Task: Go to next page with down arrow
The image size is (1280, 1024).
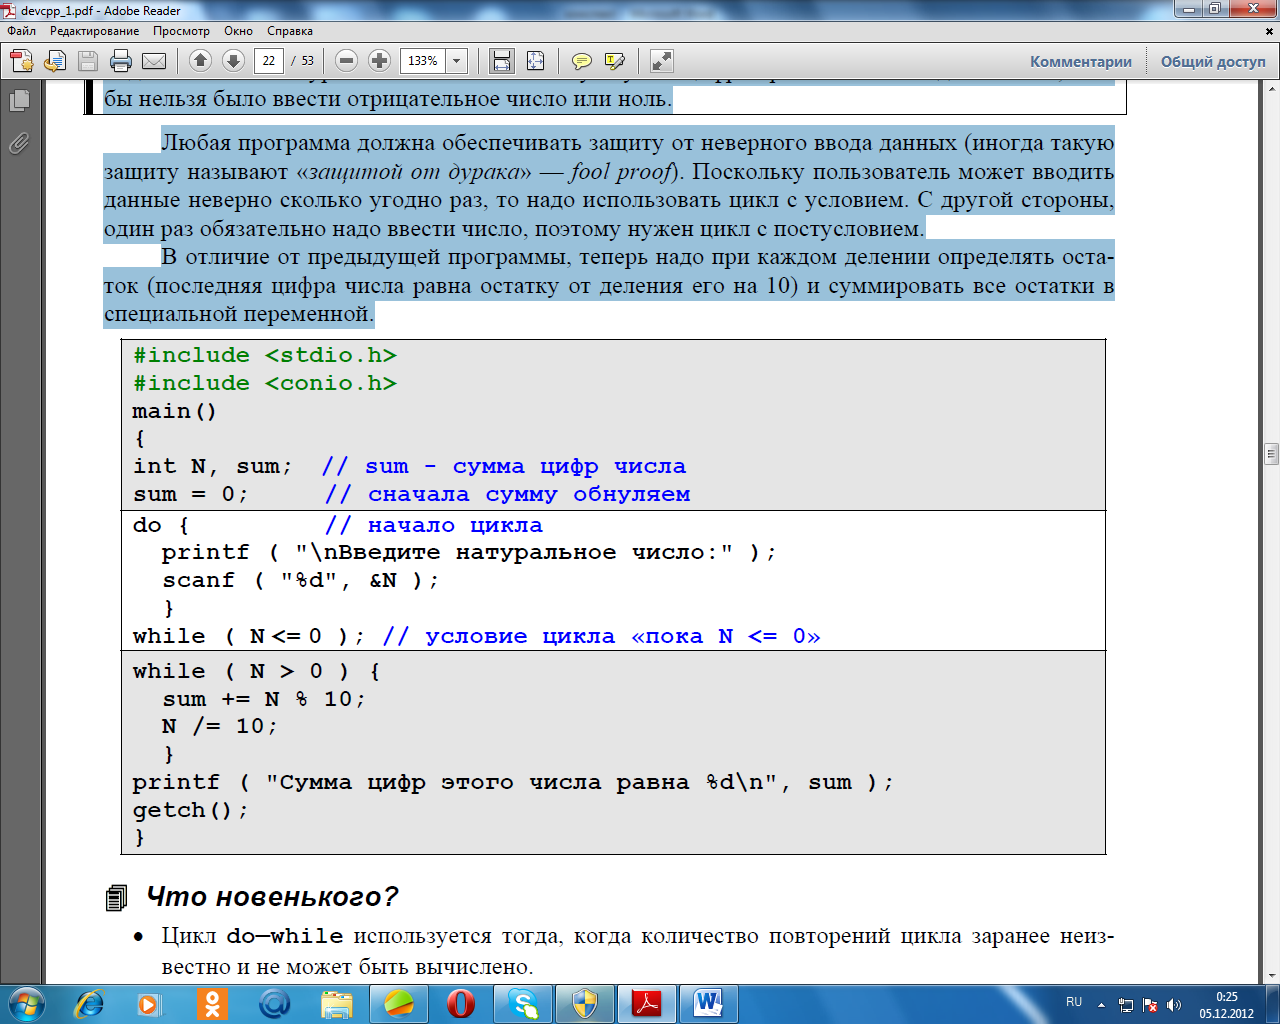Action: point(233,61)
